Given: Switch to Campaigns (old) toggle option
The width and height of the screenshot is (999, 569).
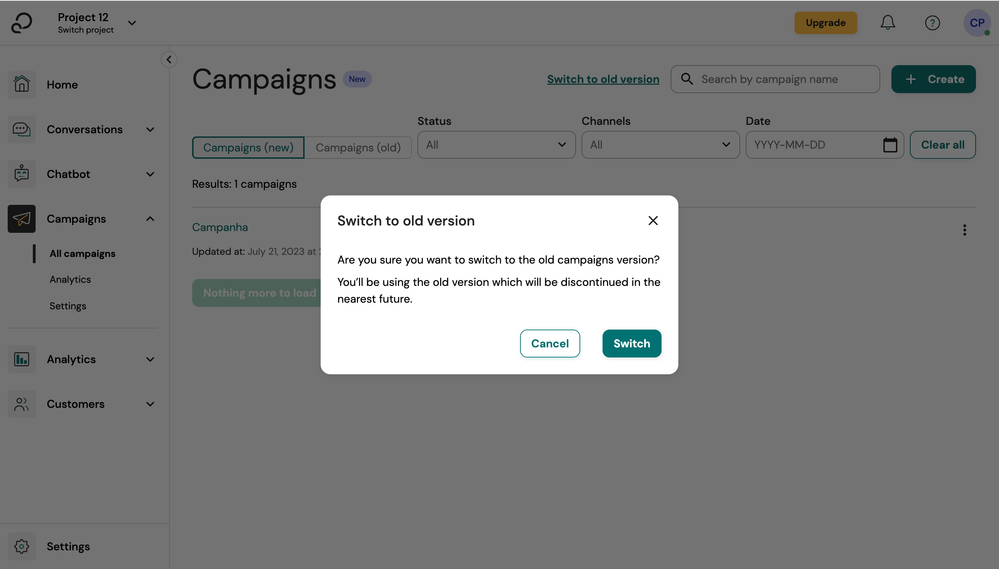Looking at the screenshot, I should coord(358,147).
